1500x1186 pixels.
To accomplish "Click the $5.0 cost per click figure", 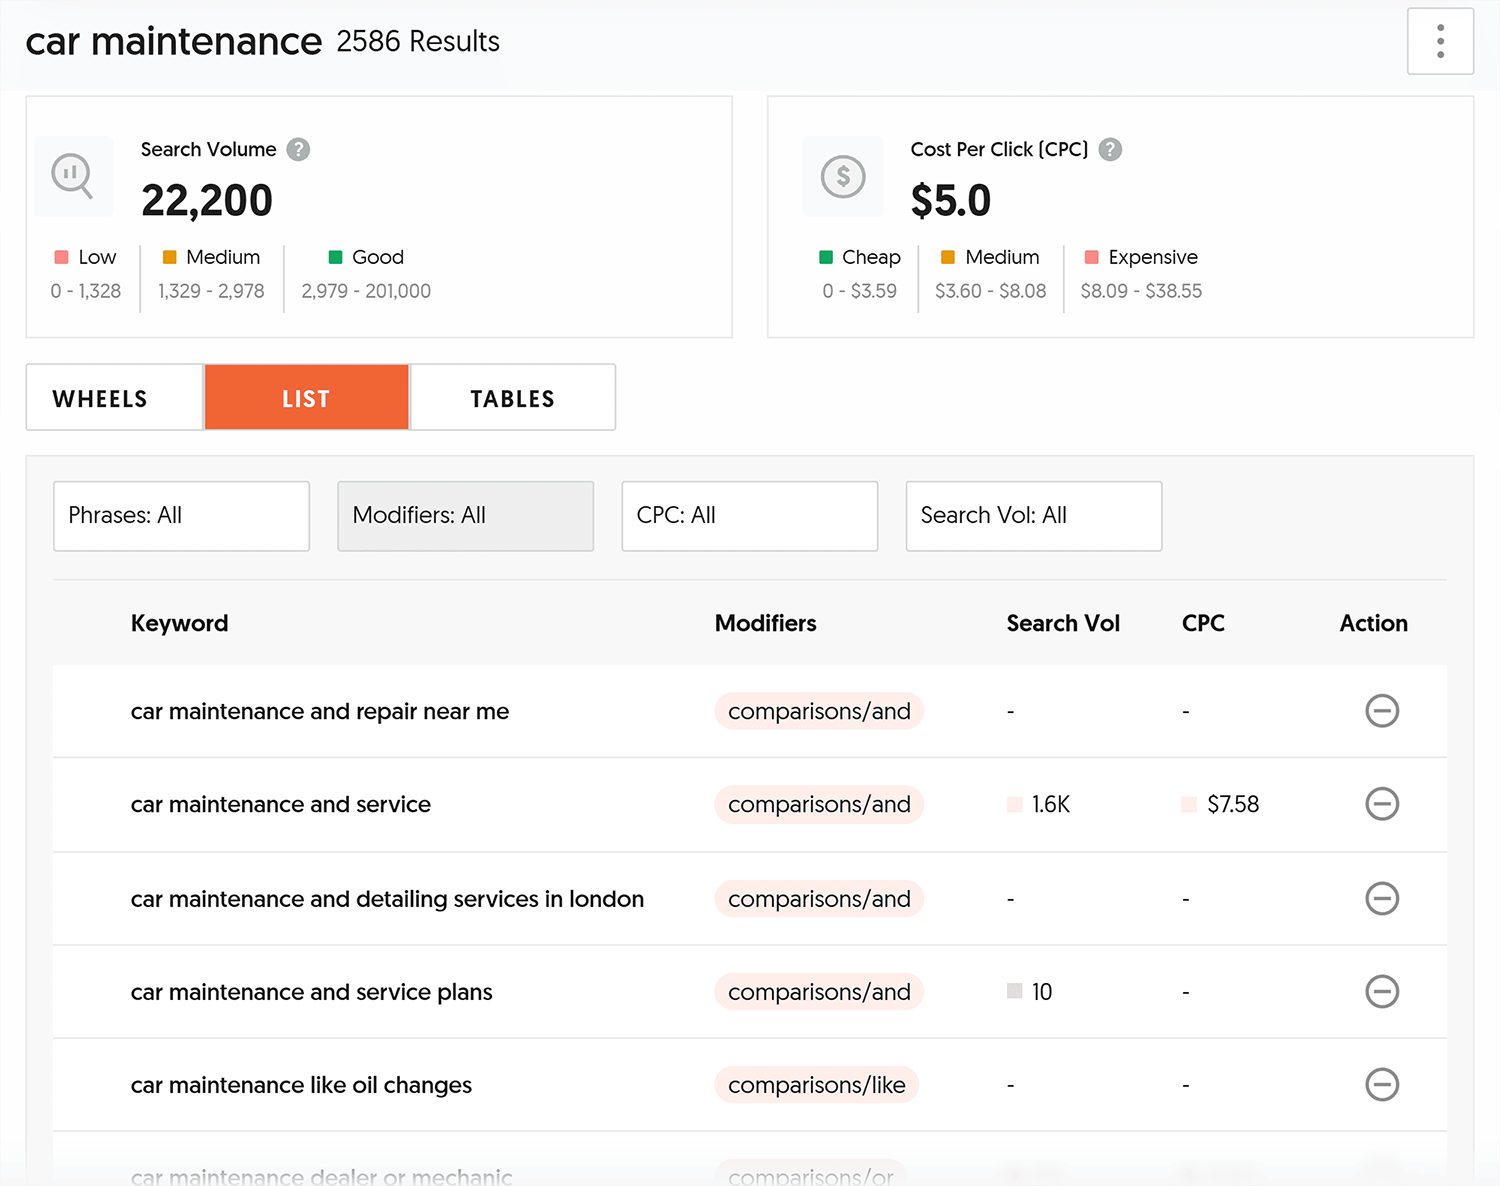I will tap(951, 201).
